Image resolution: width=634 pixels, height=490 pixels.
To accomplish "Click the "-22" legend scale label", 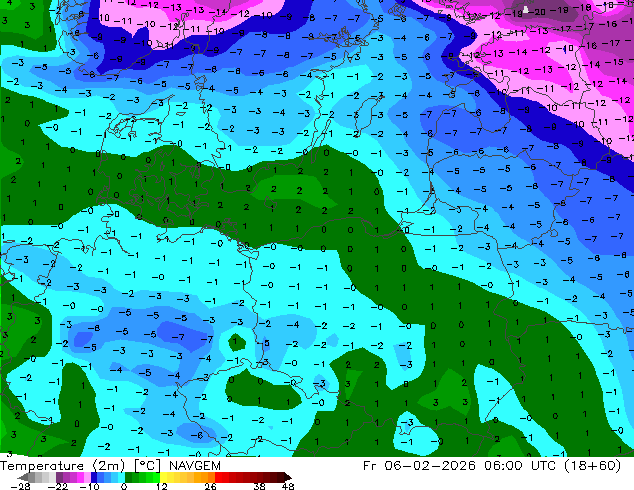I will pyautogui.click(x=57, y=486).
